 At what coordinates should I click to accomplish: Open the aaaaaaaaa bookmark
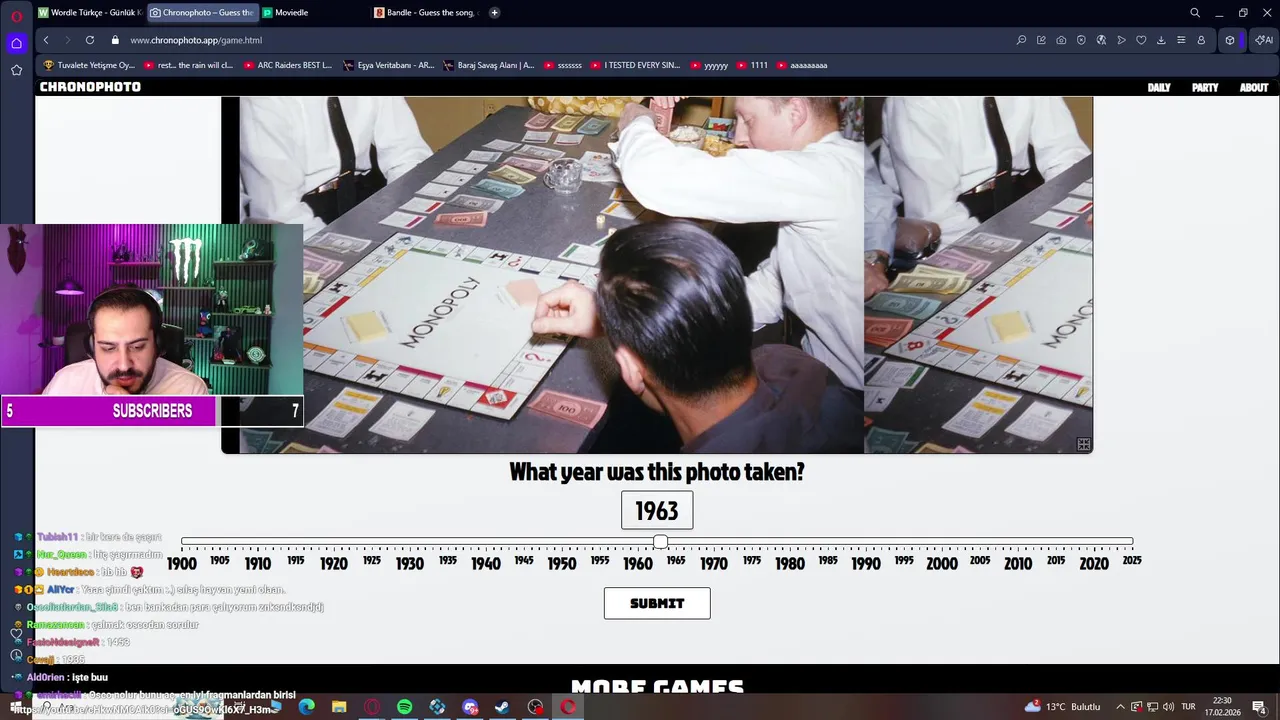[802, 65]
